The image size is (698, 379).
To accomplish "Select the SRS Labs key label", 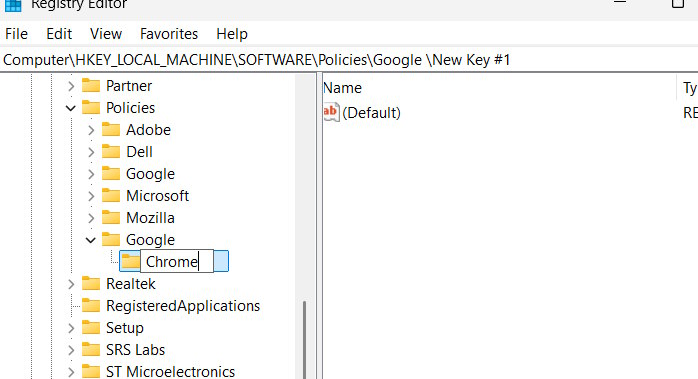I will pos(135,350).
